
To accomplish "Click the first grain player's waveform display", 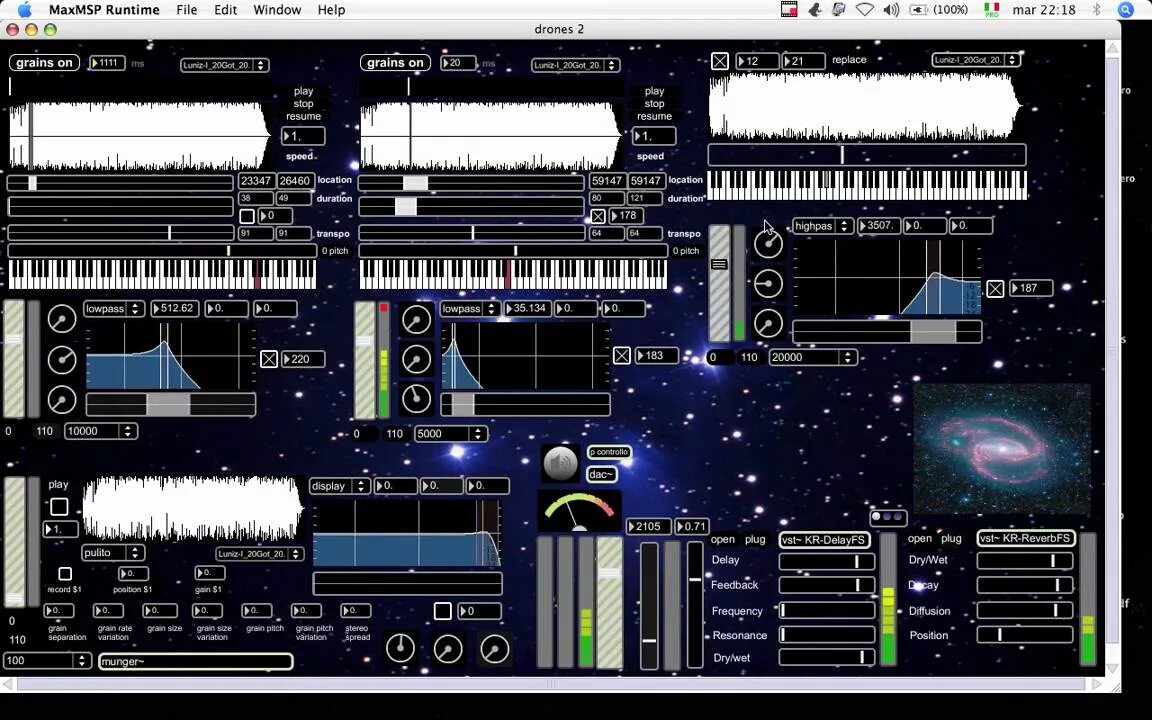I will click(x=140, y=137).
